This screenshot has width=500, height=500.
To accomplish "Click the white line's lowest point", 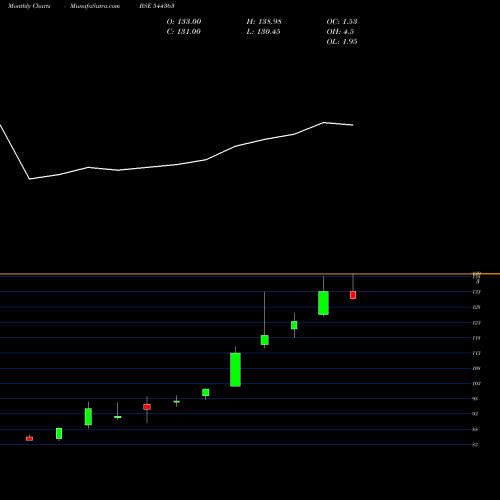I will tap(30, 179).
